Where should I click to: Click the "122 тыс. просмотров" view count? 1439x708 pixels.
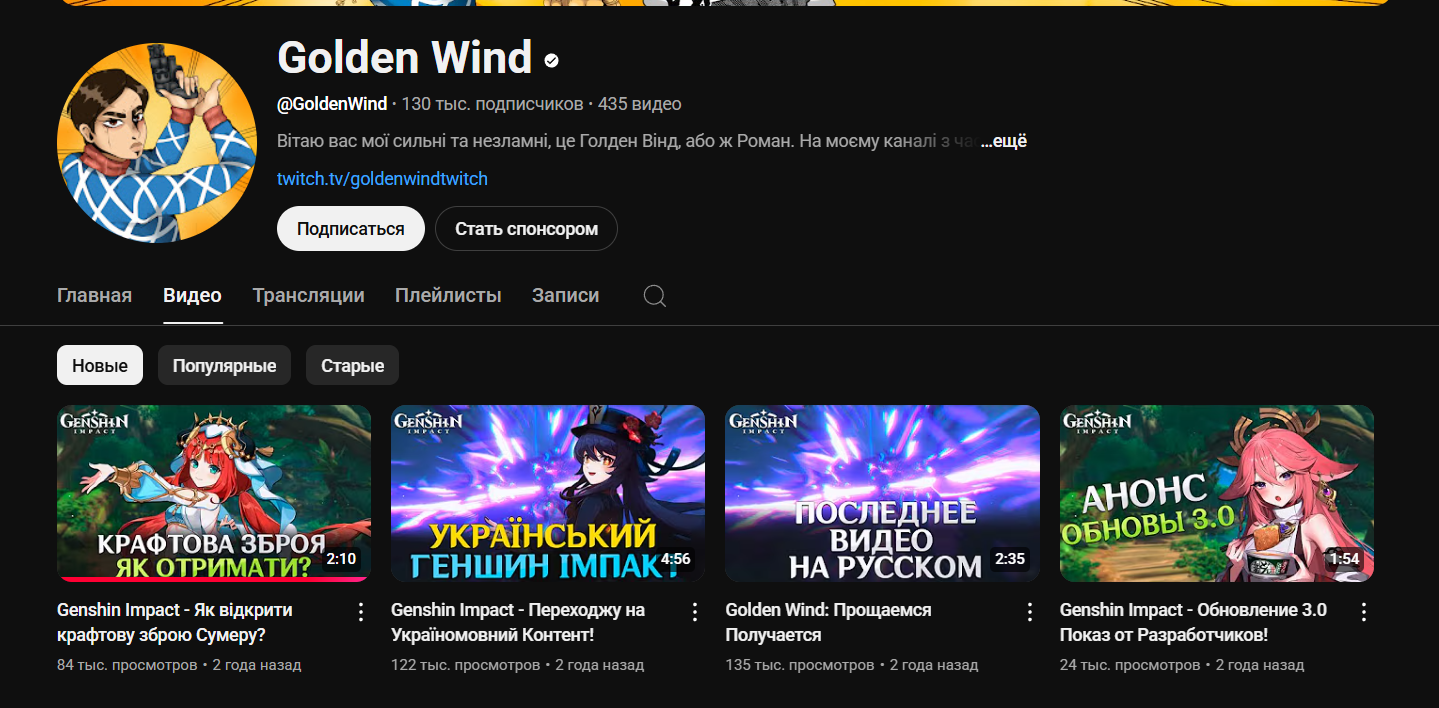(466, 665)
